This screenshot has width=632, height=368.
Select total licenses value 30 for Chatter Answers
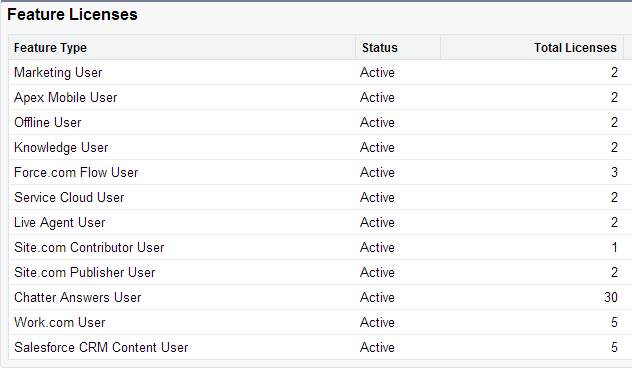pyautogui.click(x=611, y=297)
